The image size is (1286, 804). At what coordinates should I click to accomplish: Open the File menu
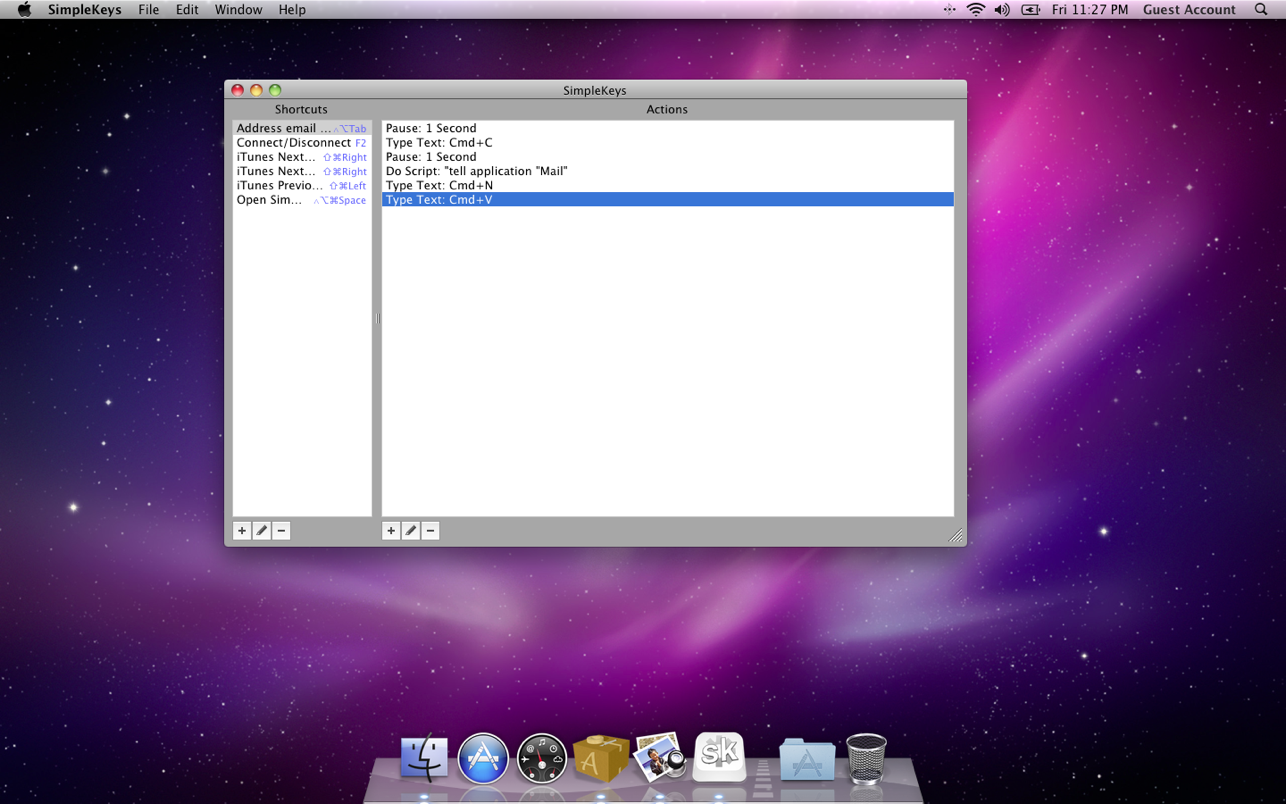pyautogui.click(x=148, y=10)
